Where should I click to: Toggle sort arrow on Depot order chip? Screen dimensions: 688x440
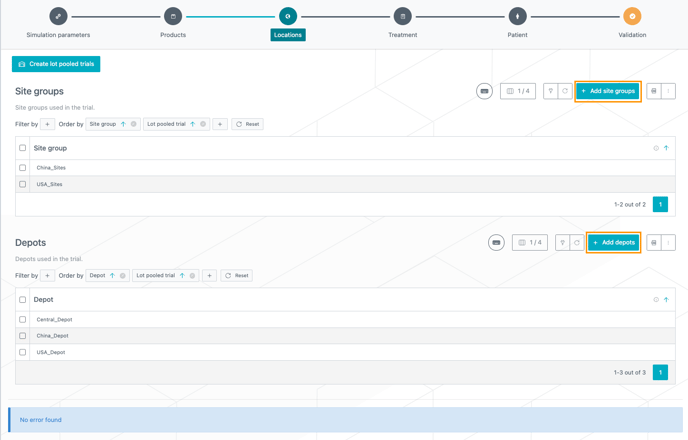pos(112,276)
